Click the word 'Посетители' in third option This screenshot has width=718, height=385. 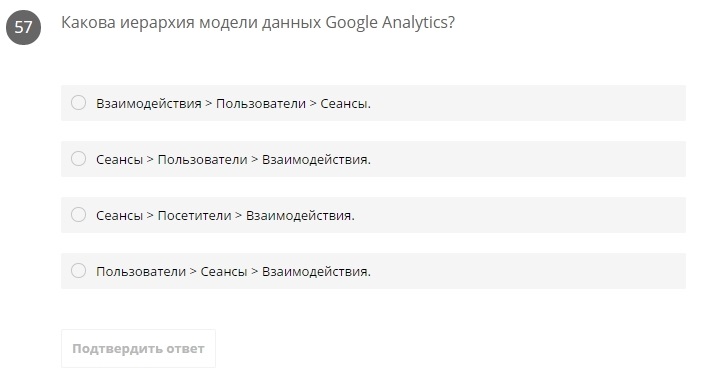coord(195,215)
